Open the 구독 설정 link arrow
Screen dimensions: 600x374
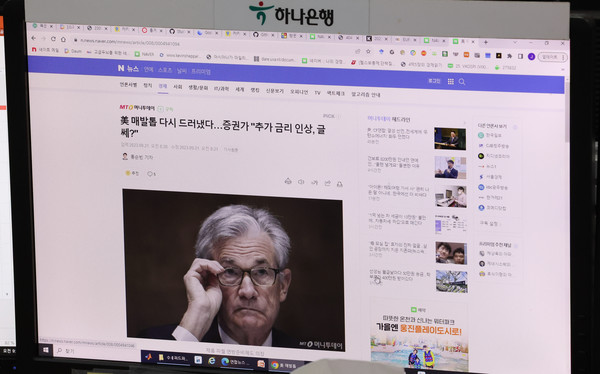pyautogui.click(x=491, y=223)
